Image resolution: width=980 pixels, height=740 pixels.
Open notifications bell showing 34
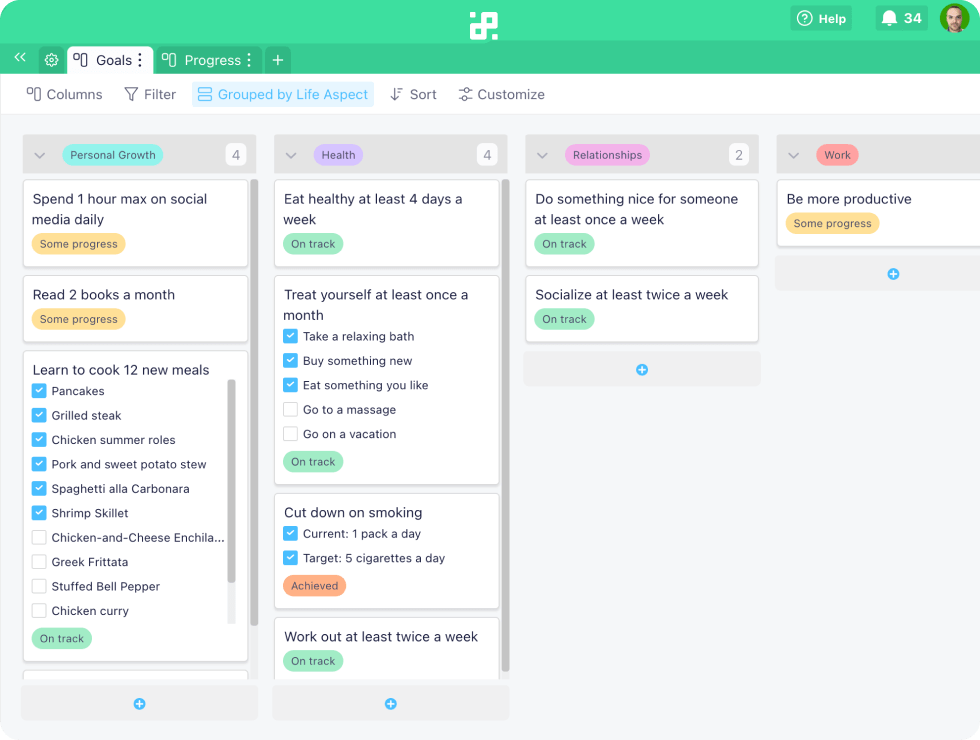tap(901, 19)
